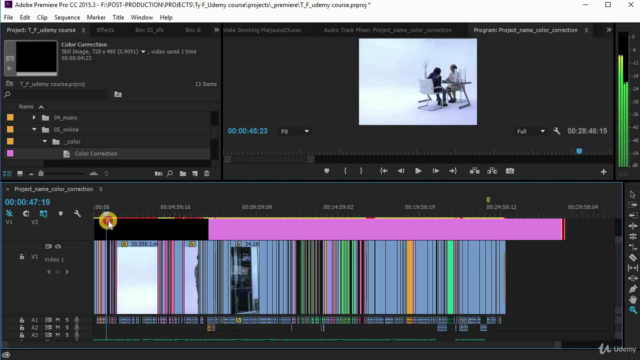Play the sequence in Program monitor

(x=418, y=171)
